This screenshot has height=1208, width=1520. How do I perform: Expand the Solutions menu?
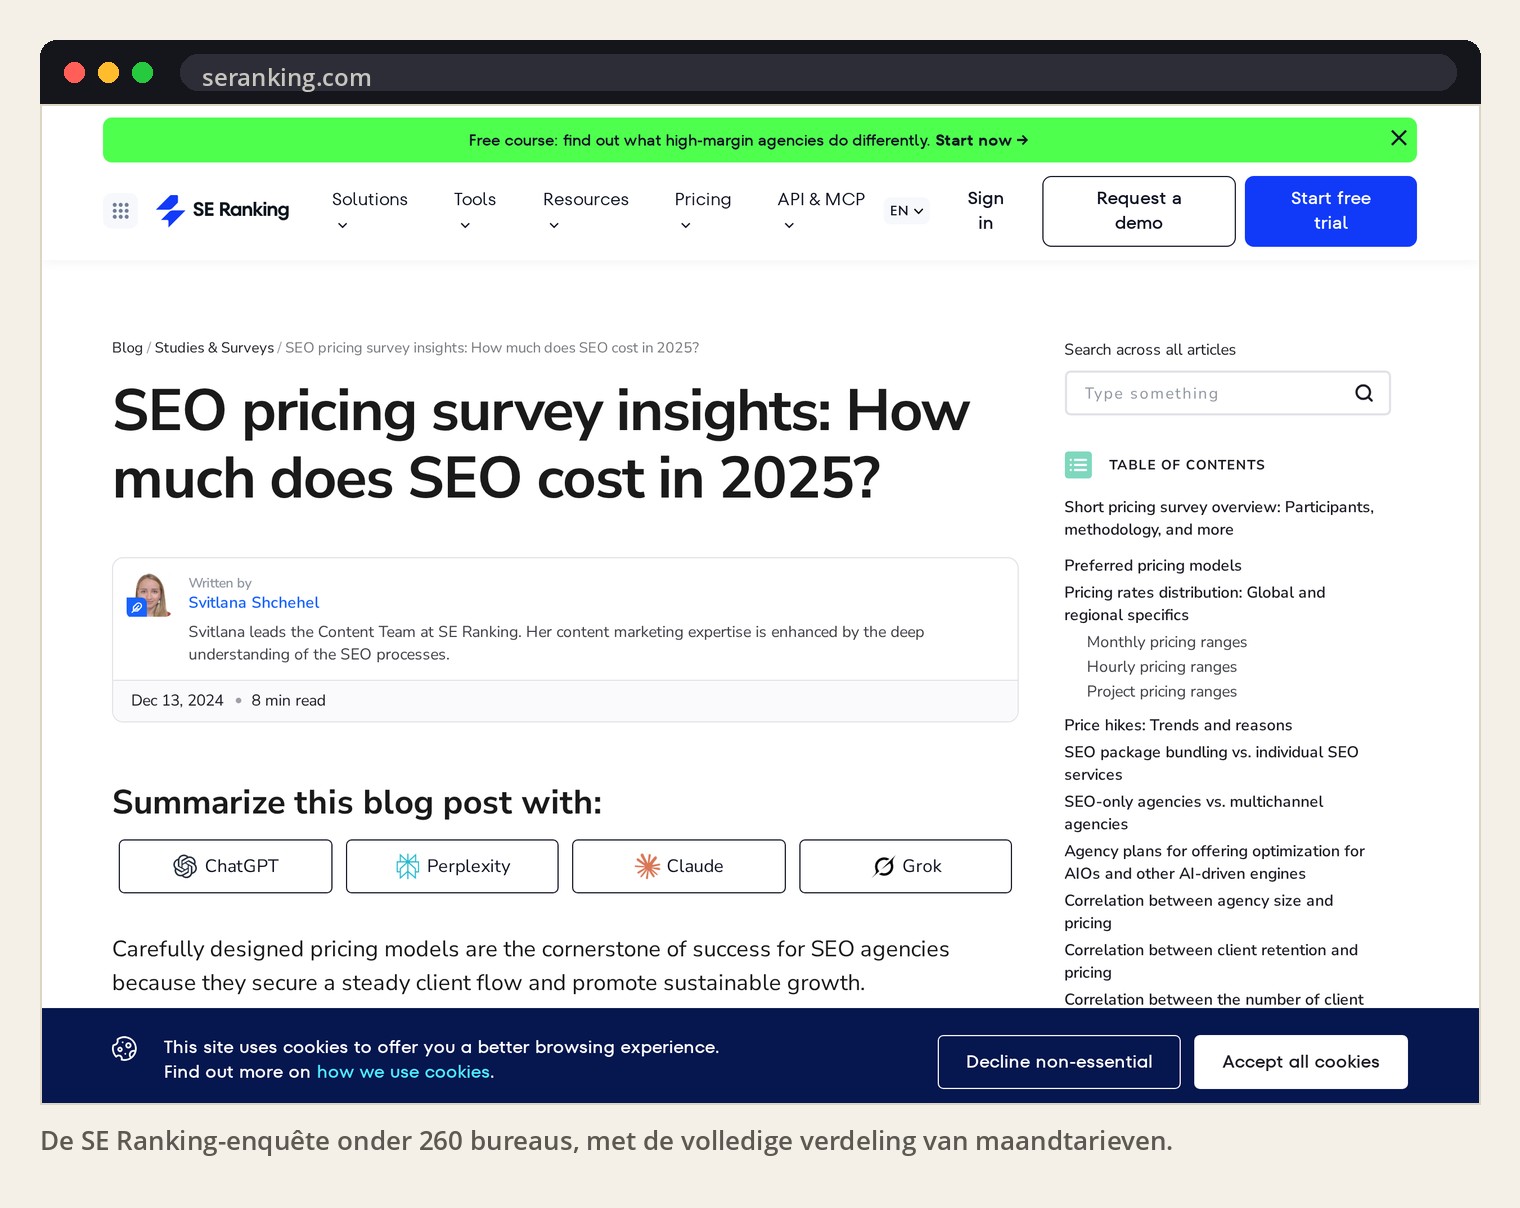pyautogui.click(x=370, y=211)
